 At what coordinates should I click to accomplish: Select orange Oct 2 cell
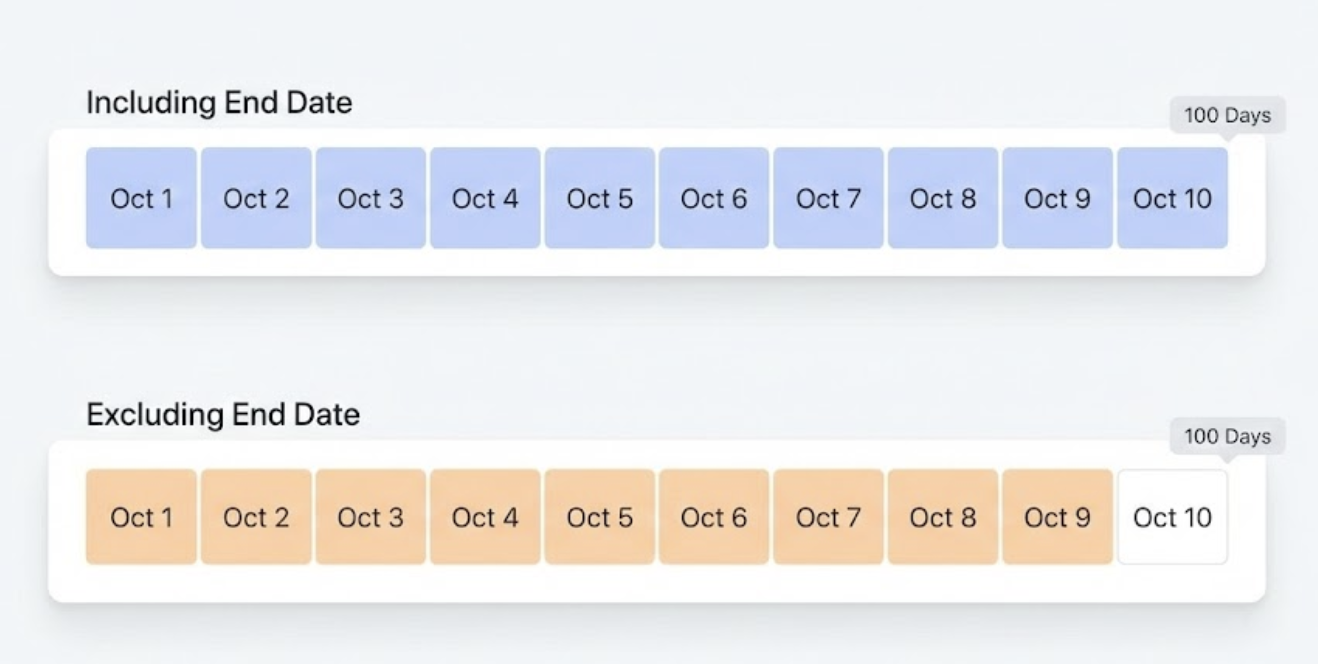tap(256, 517)
